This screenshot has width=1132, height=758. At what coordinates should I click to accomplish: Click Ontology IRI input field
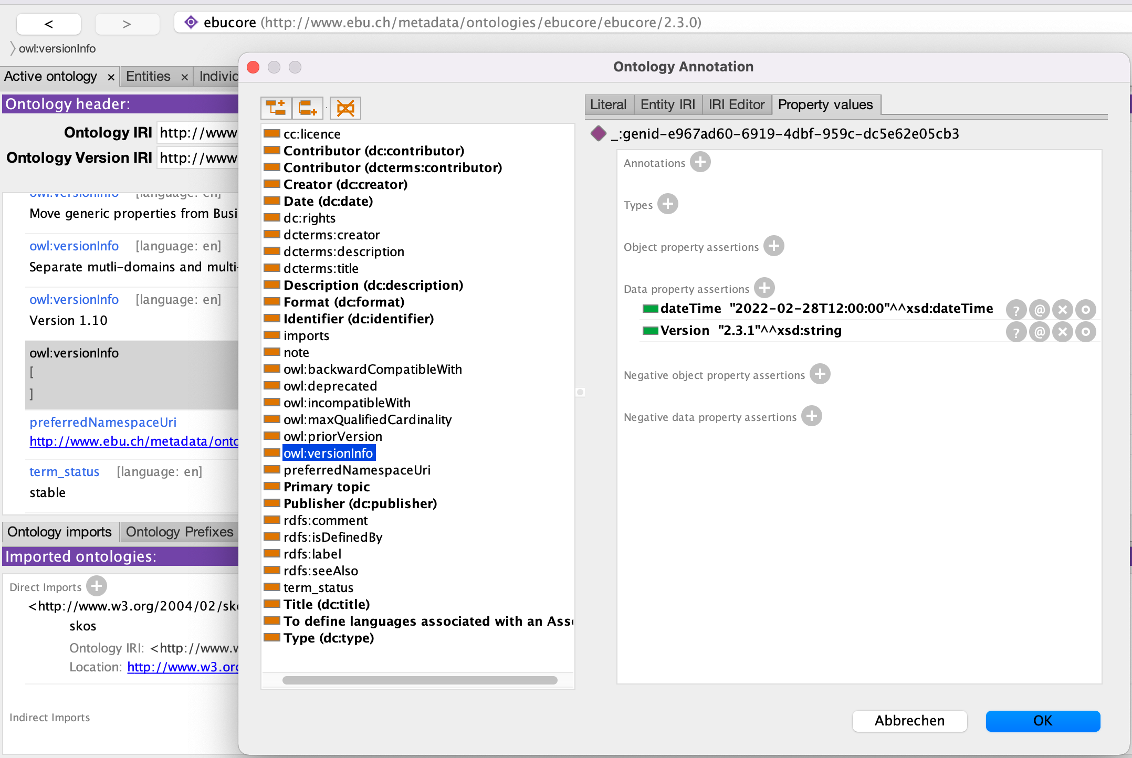pos(198,133)
